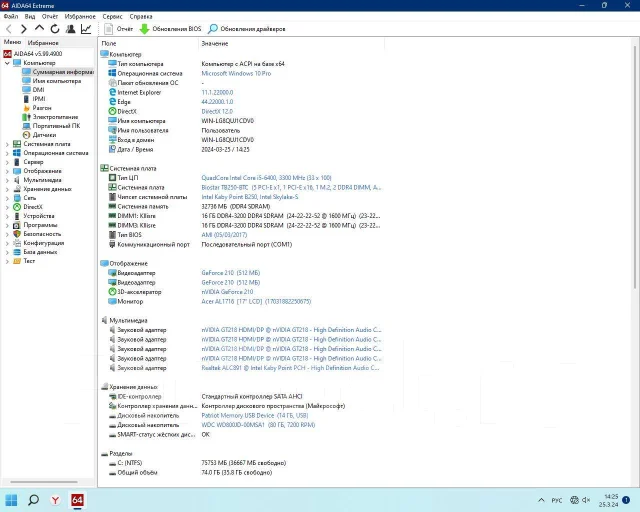This screenshot has height=512, width=640.
Task: Open Yandex browser from the taskbar
Action: tap(55, 500)
